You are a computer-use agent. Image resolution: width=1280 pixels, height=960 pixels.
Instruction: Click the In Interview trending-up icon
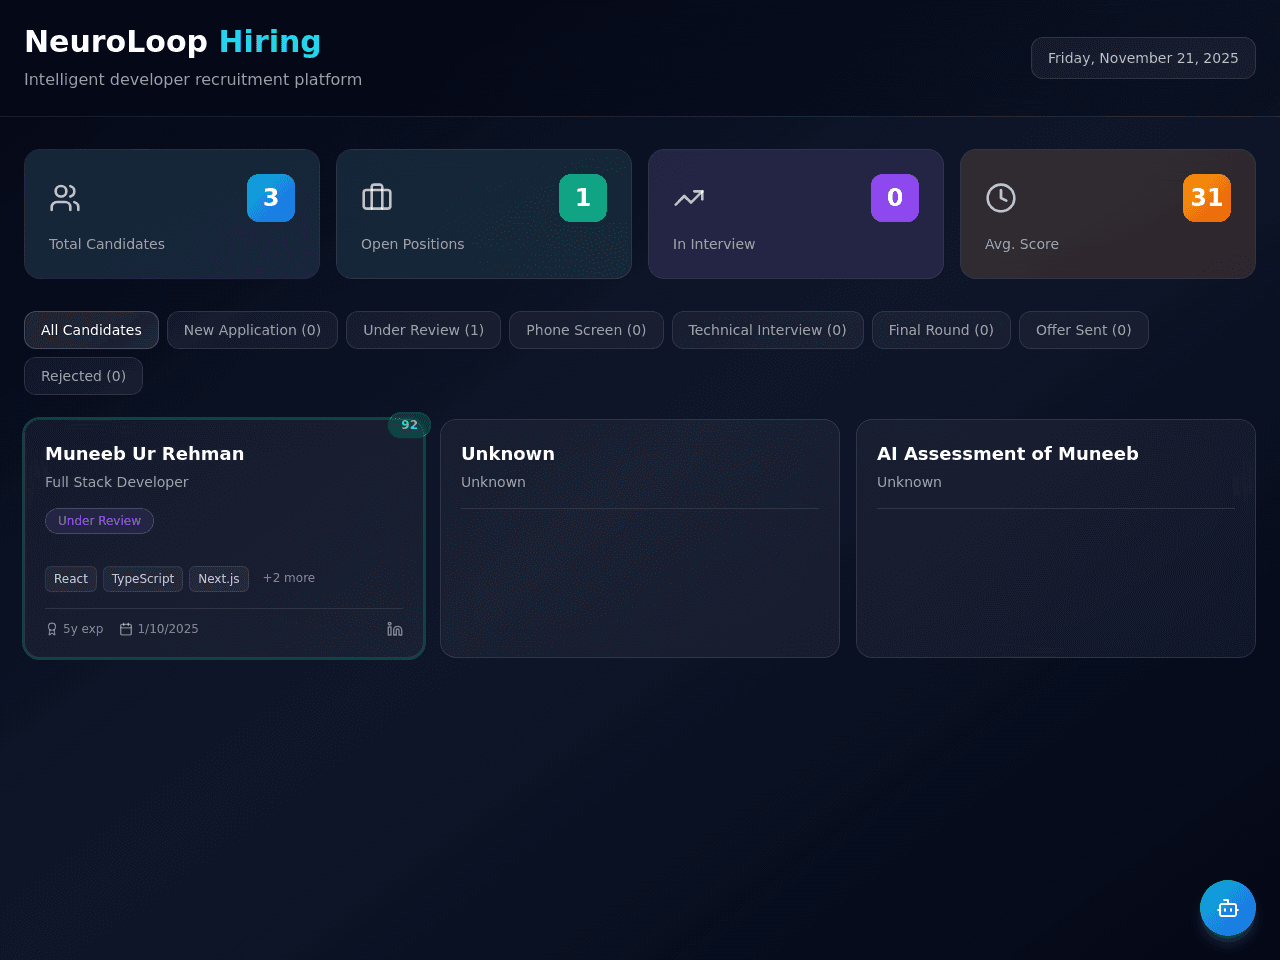tap(689, 198)
